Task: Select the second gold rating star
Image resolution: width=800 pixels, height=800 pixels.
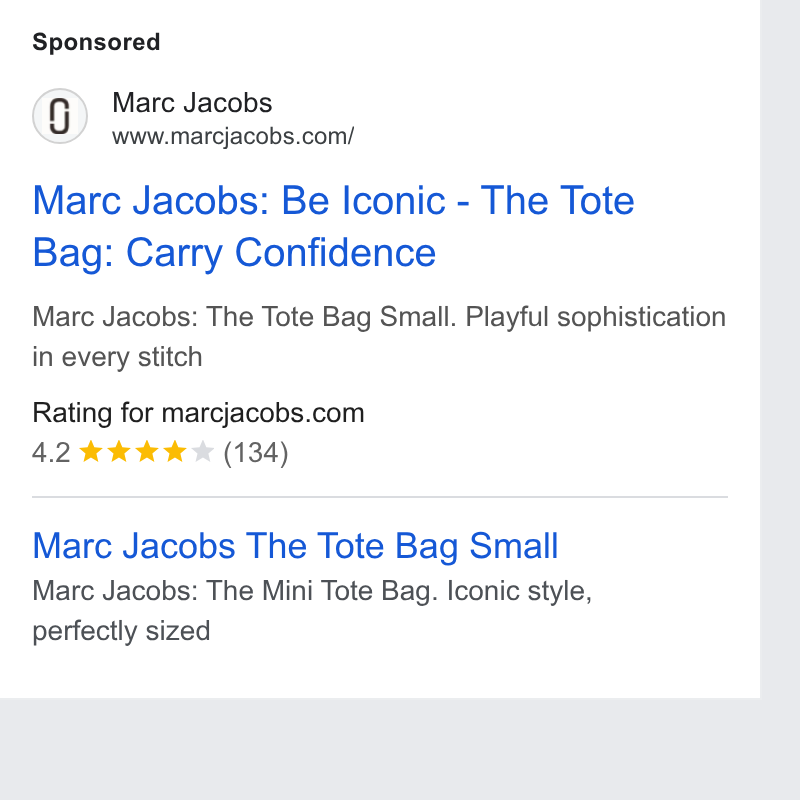Action: [119, 452]
